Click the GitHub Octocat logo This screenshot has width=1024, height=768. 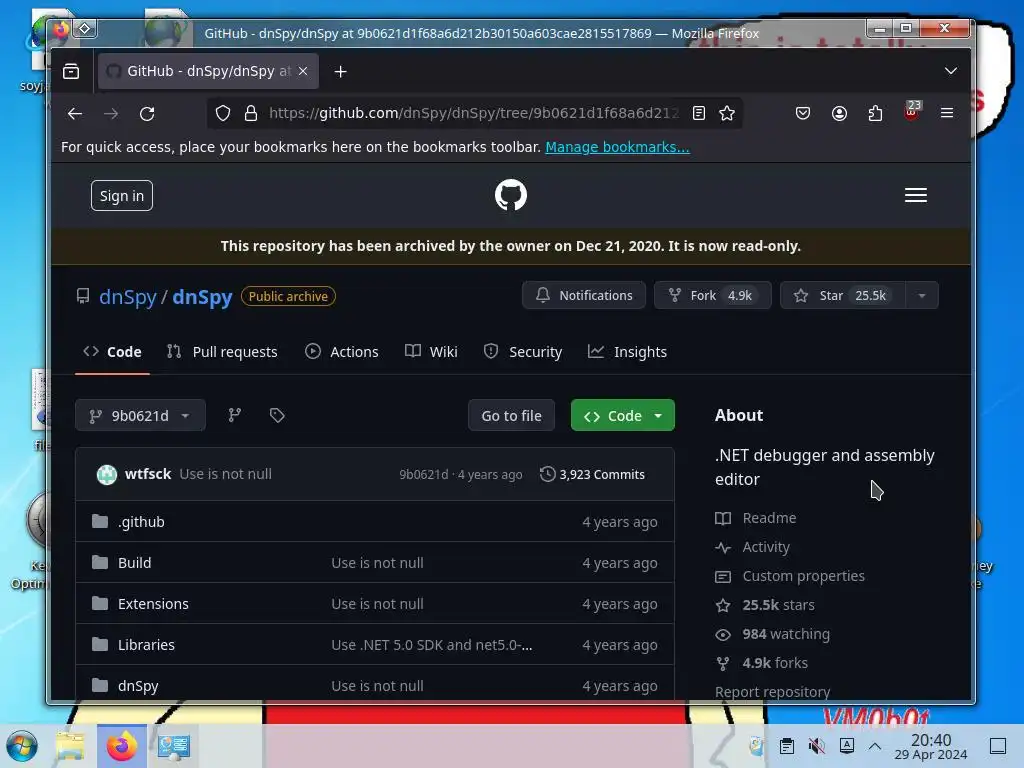(x=511, y=195)
